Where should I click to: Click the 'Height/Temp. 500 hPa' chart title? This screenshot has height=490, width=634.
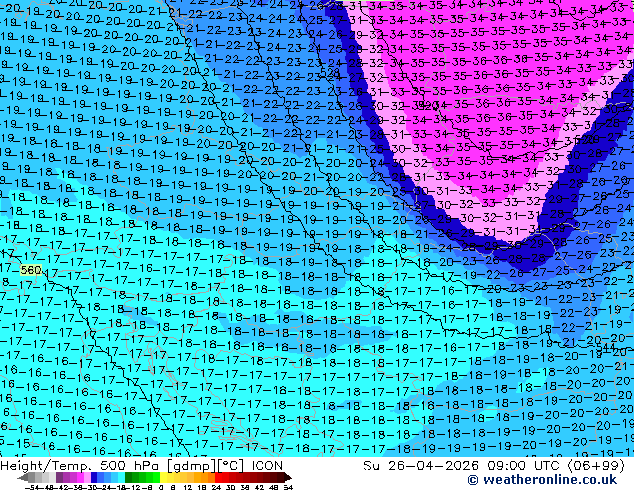[81, 466]
